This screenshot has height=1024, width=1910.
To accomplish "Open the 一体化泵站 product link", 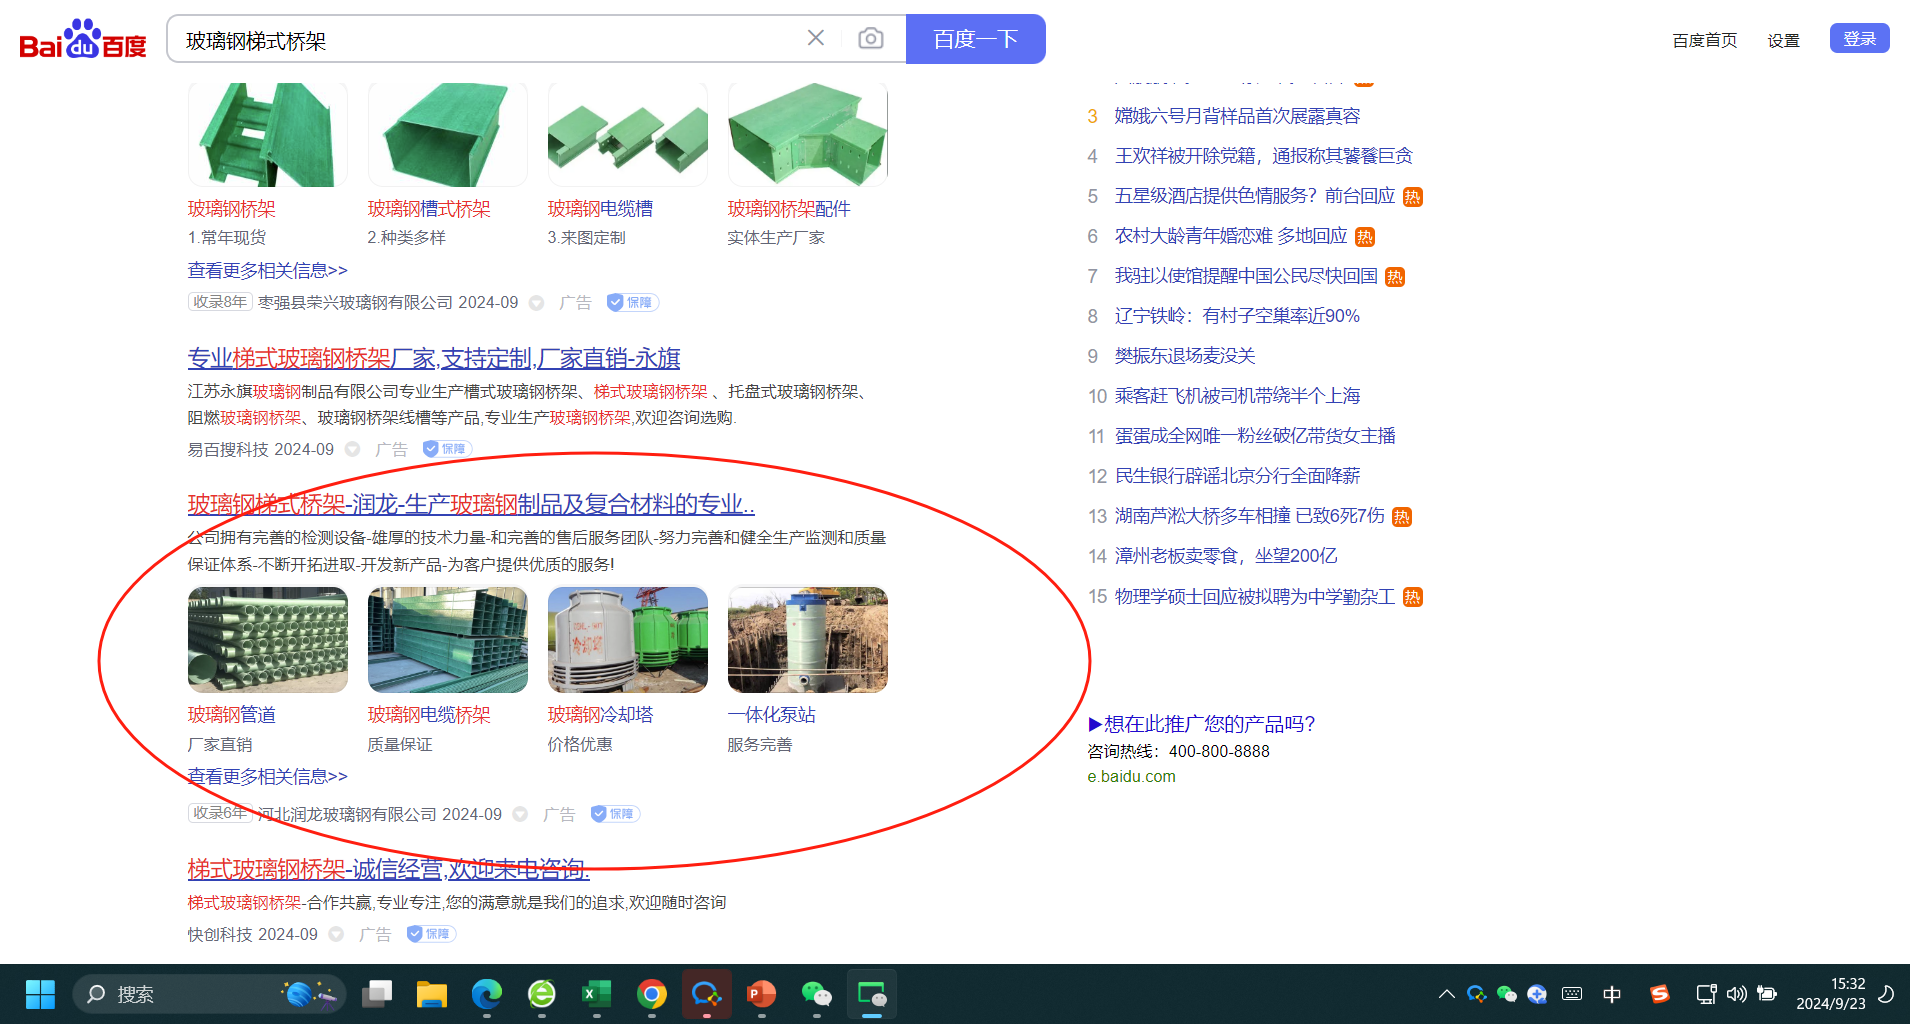I will tap(771, 715).
